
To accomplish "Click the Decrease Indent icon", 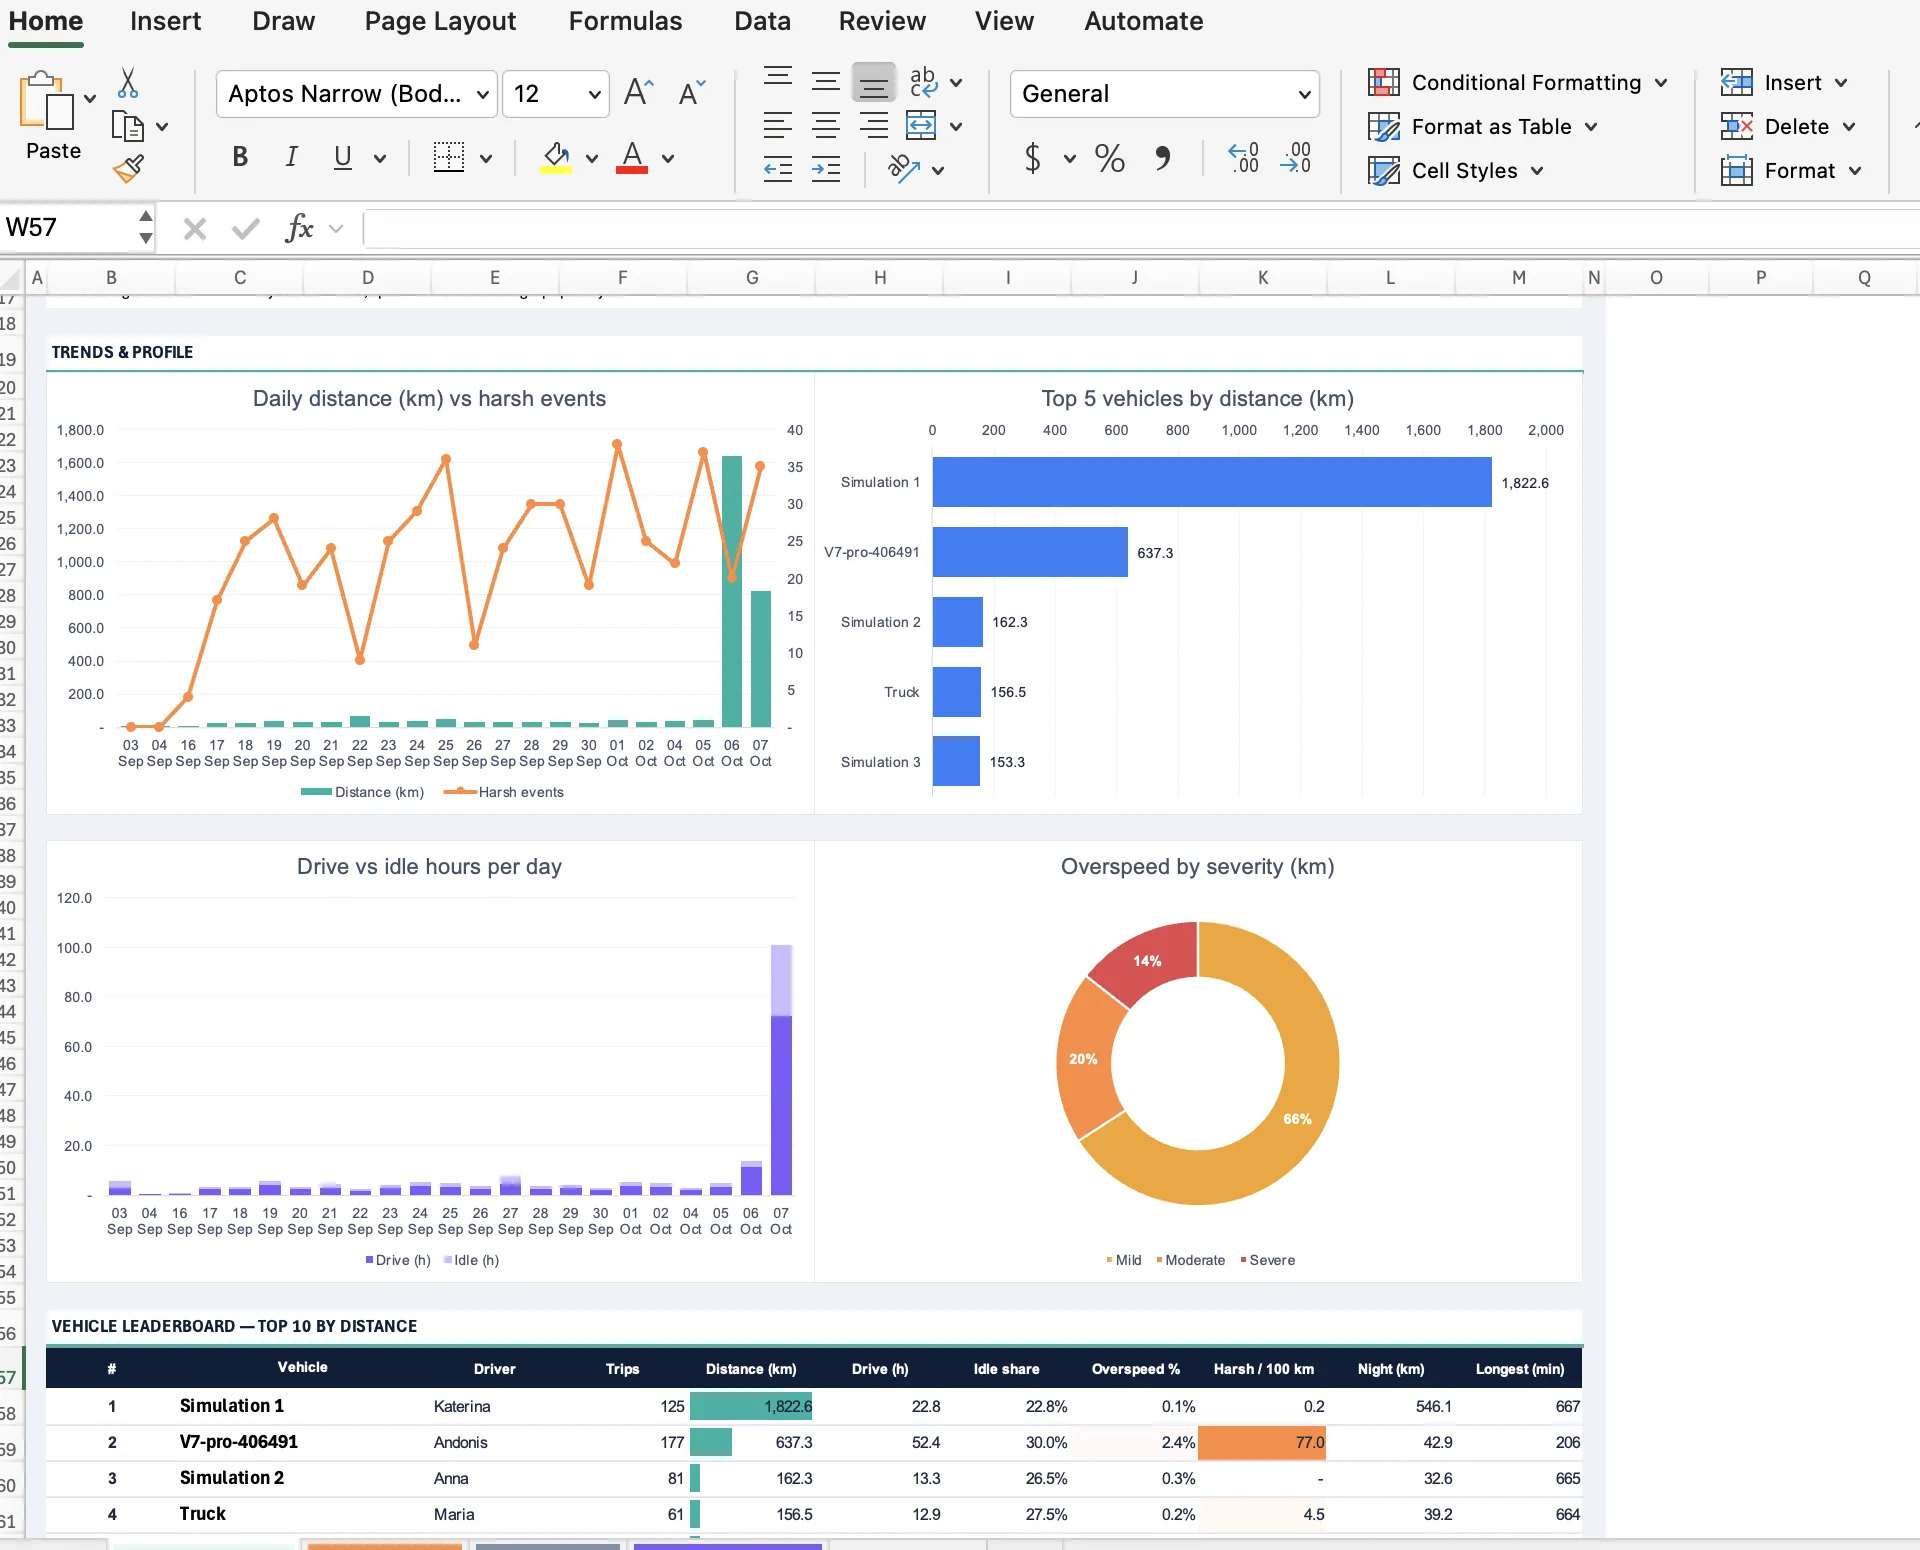I will point(778,169).
